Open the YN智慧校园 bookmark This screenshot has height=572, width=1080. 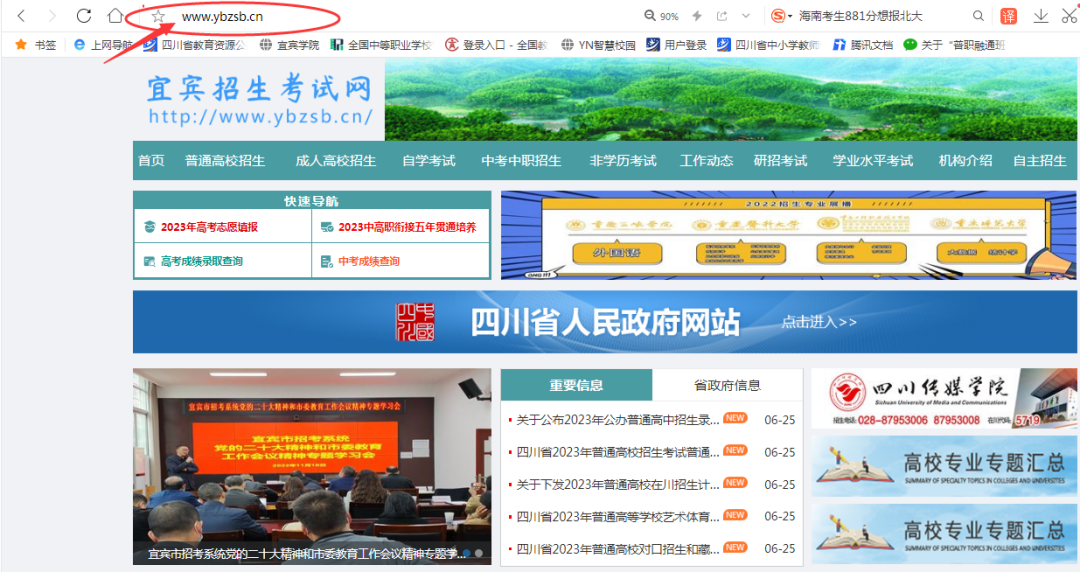[x=598, y=45]
